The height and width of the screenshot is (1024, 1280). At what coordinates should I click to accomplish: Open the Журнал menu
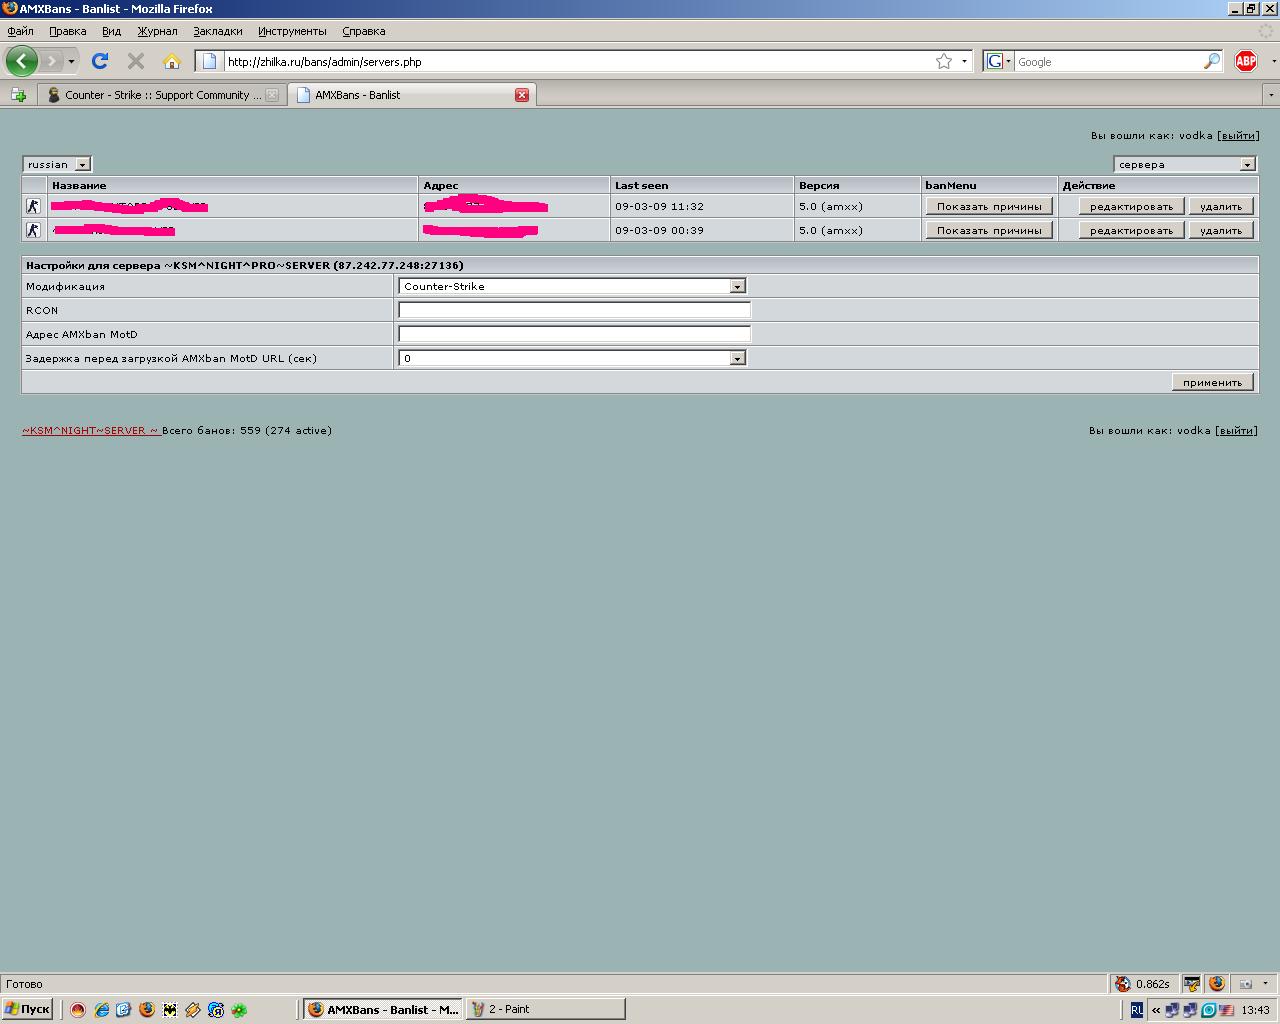pyautogui.click(x=157, y=31)
